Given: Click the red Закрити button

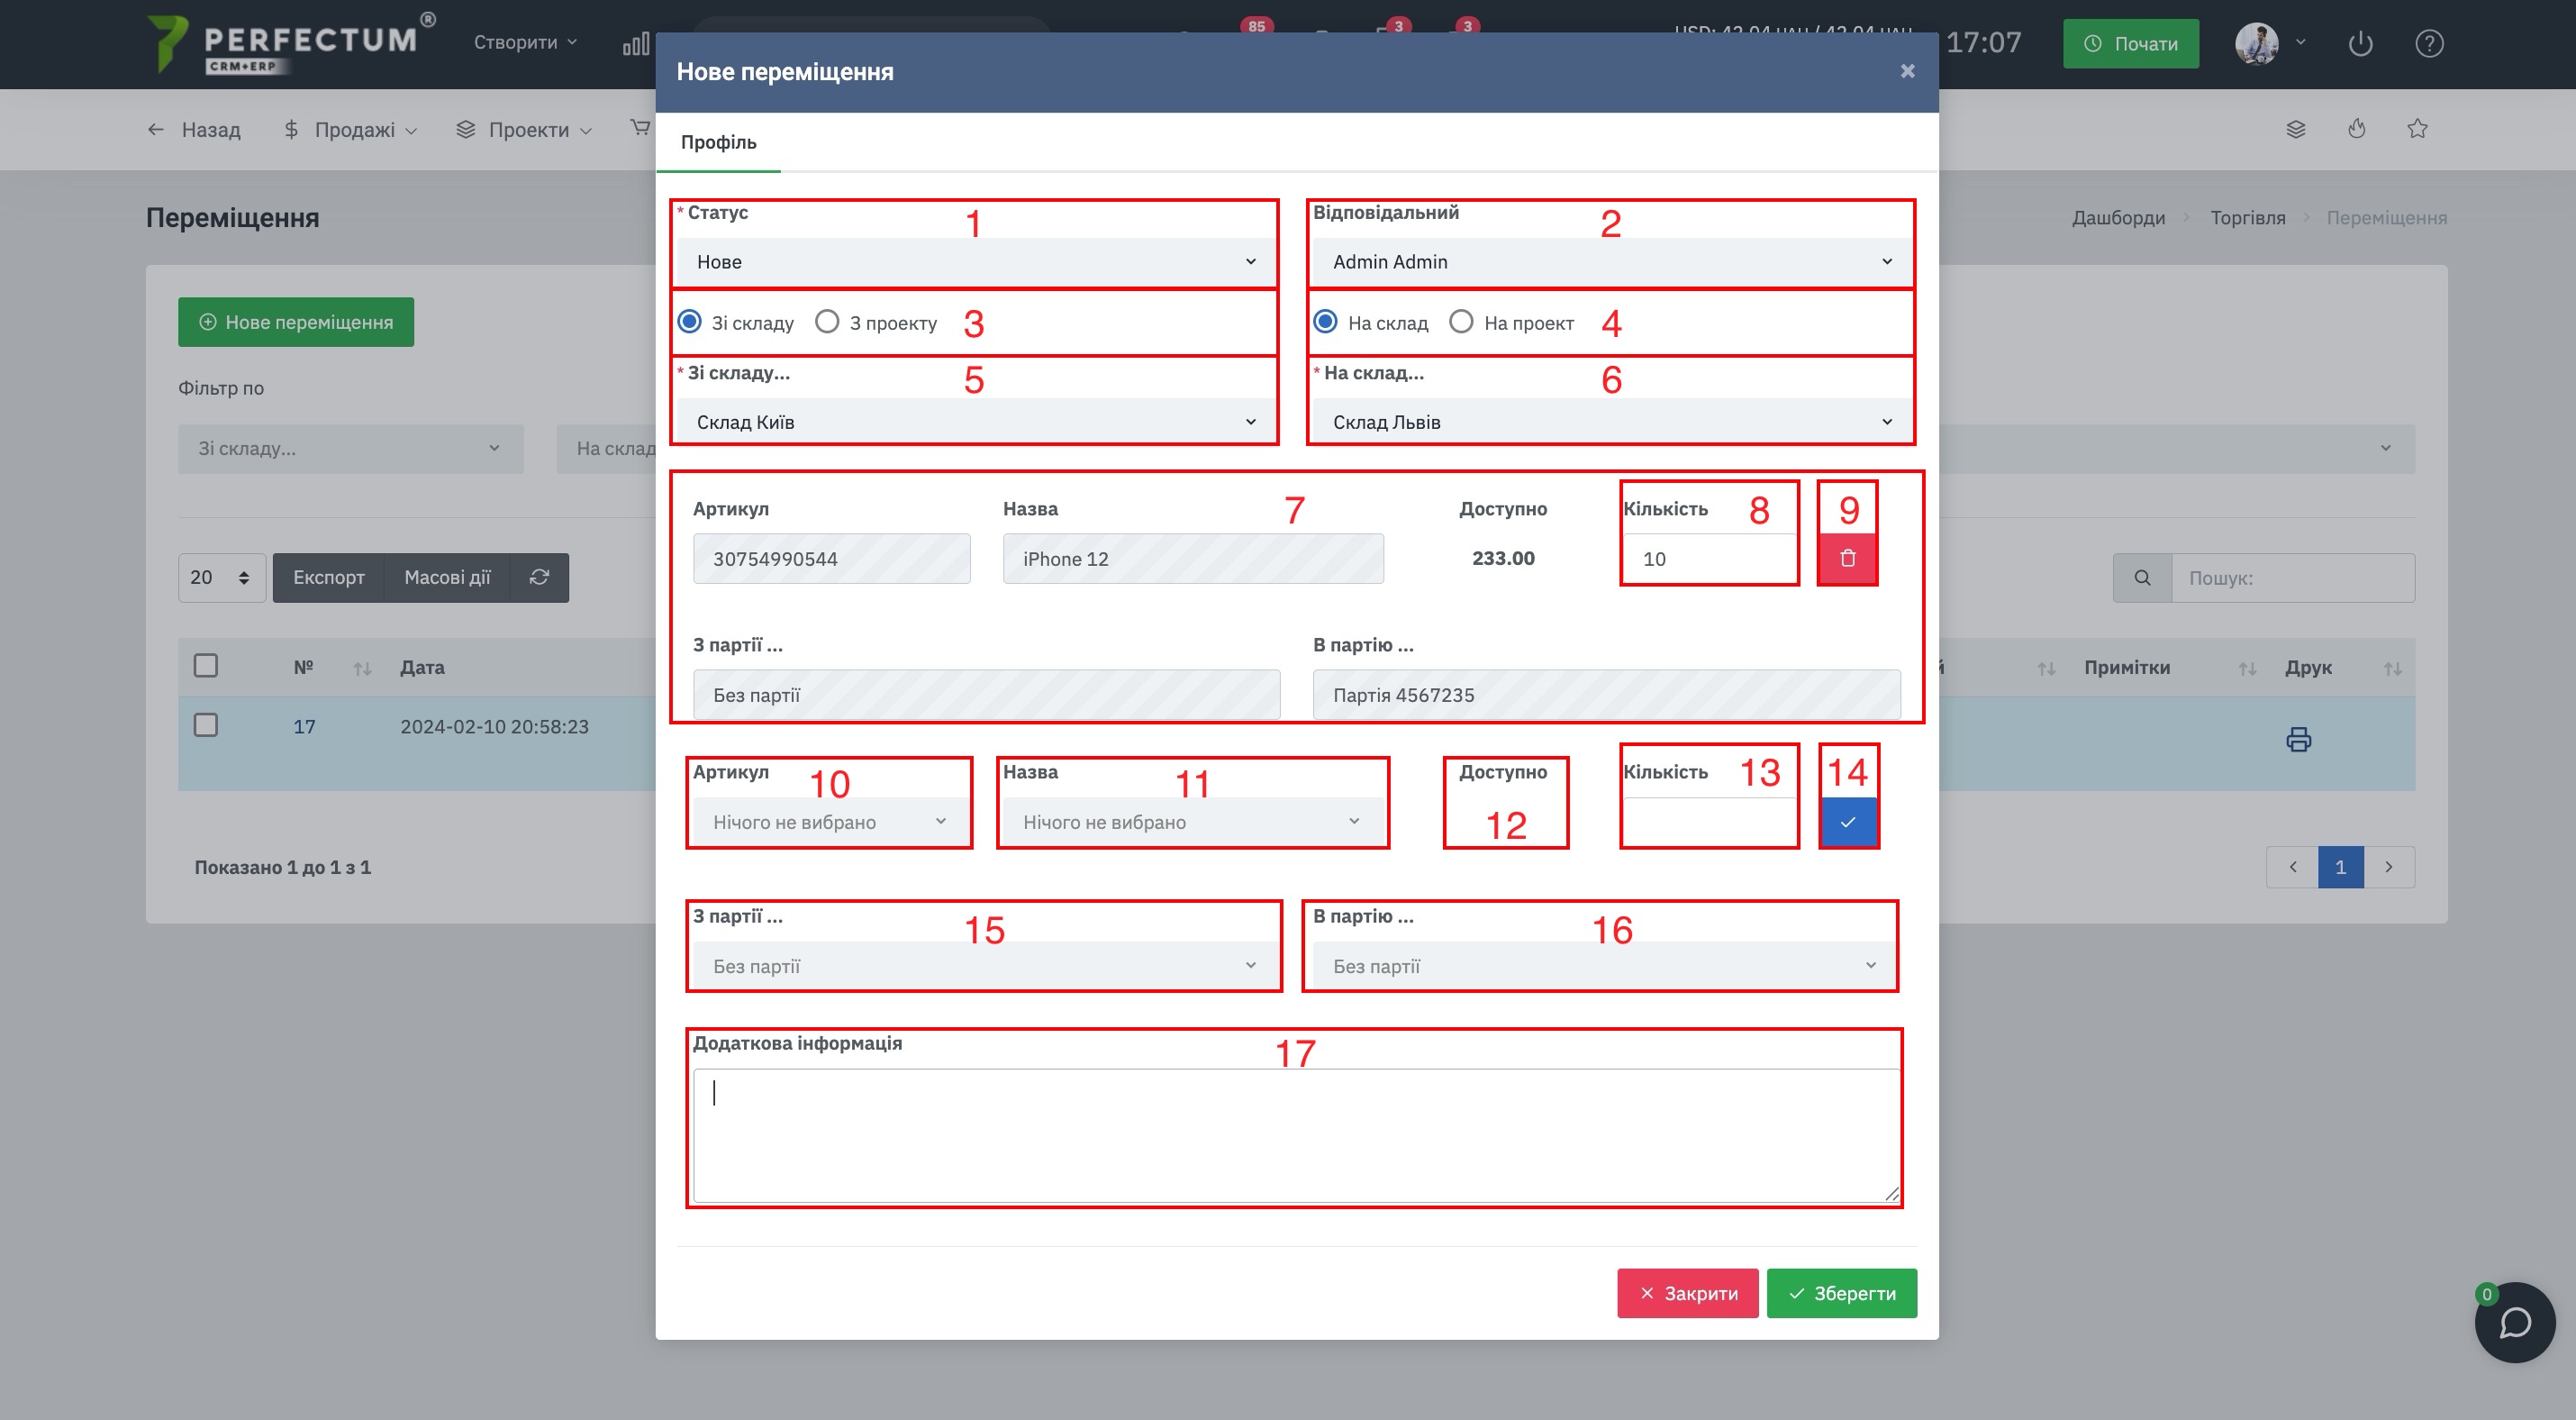Looking at the screenshot, I should point(1687,1293).
